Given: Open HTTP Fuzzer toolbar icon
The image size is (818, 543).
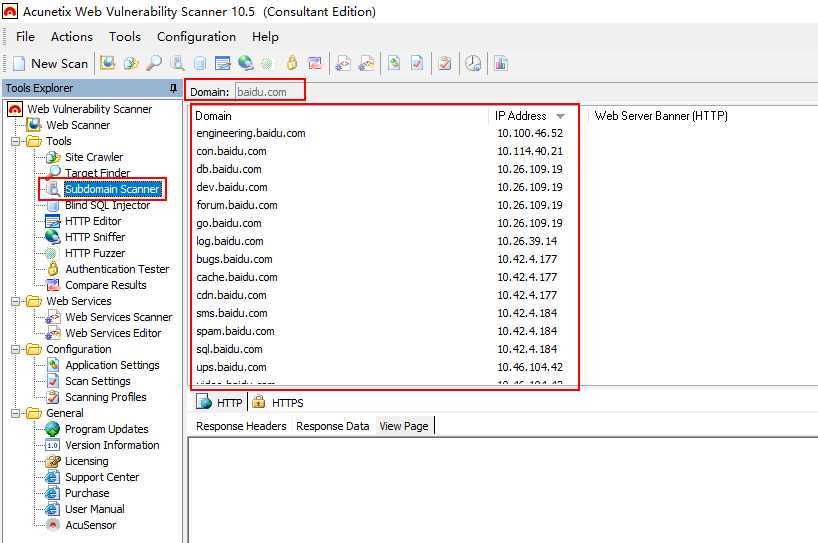Looking at the screenshot, I should (267, 64).
